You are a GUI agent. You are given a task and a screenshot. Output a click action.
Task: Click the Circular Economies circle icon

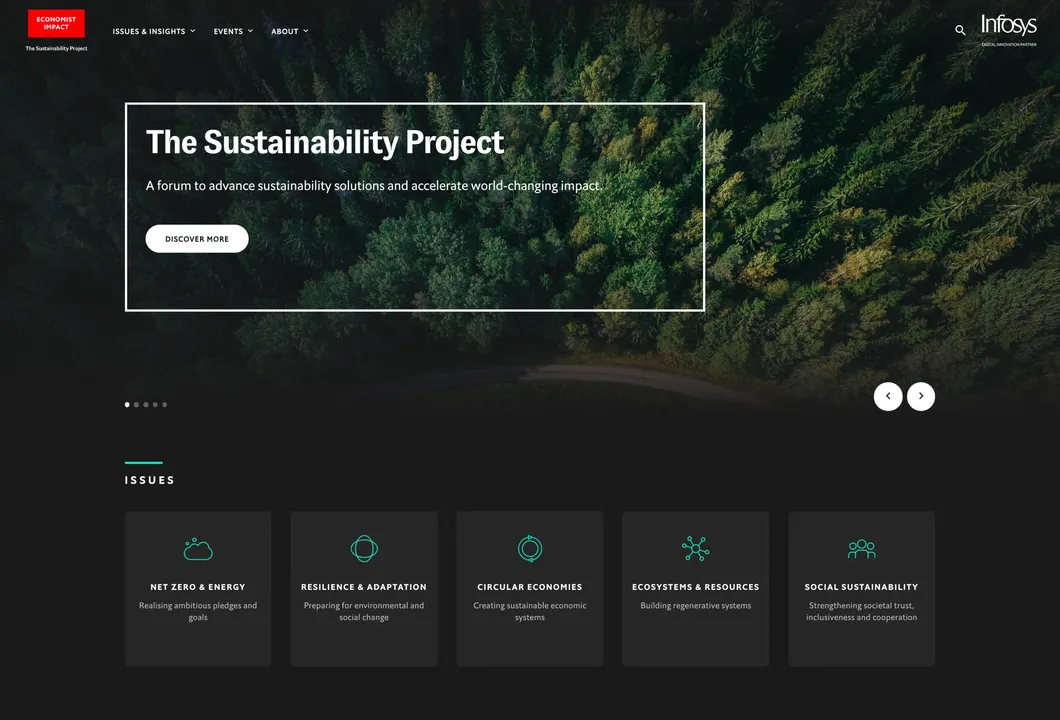pyautogui.click(x=530, y=548)
